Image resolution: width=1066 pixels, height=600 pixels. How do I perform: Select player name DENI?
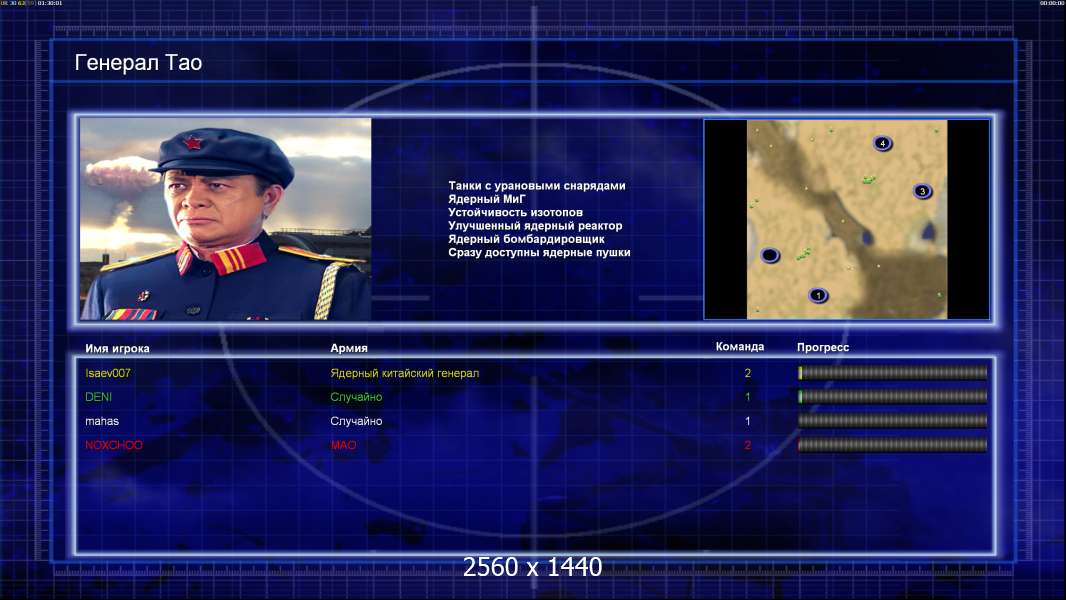click(99, 397)
